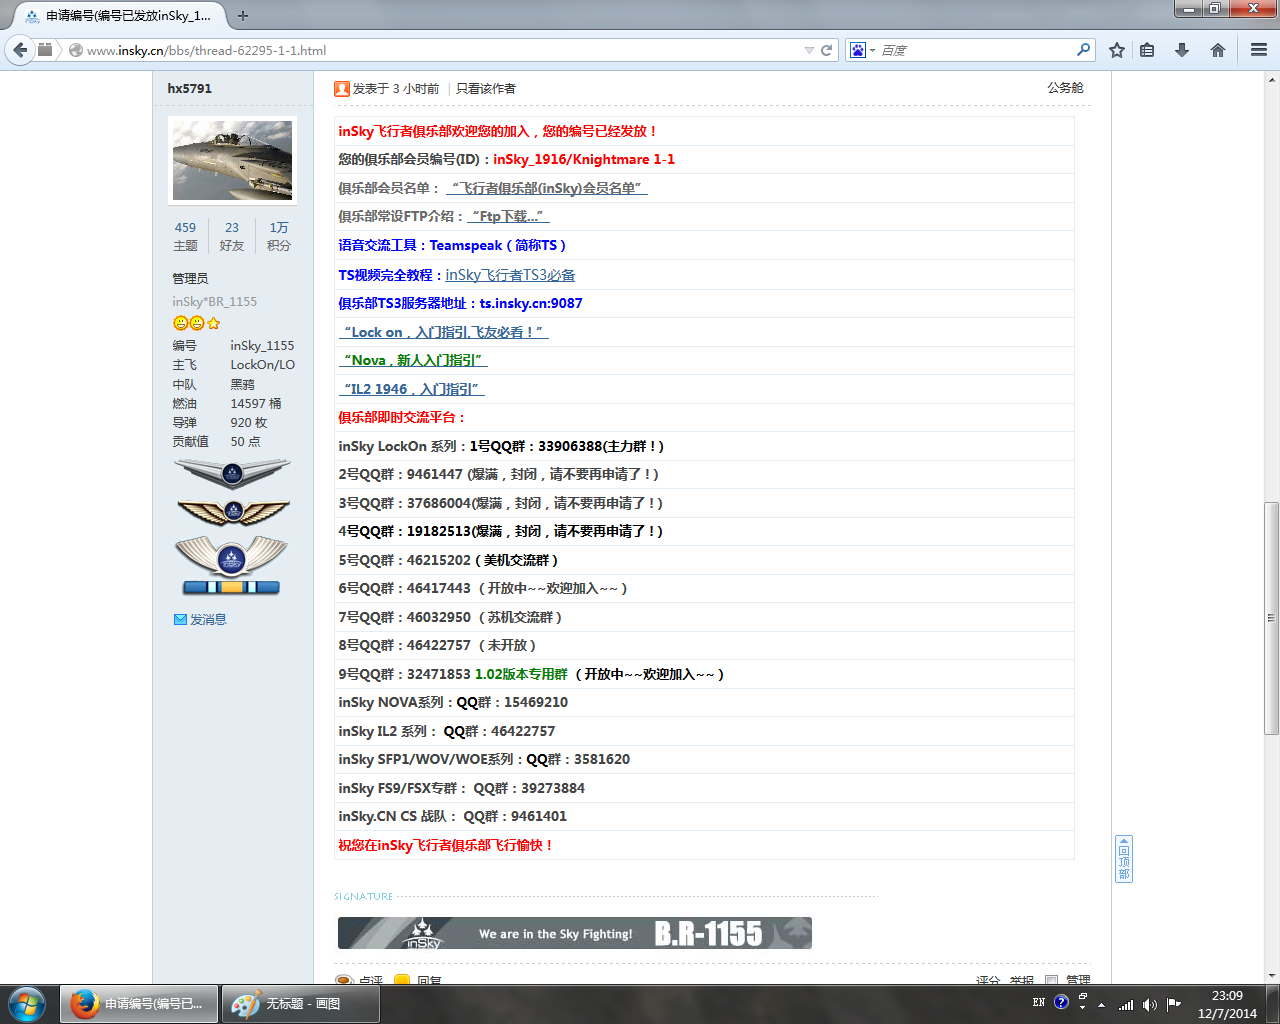The height and width of the screenshot is (1024, 1280).
Task: Click the folder icon beside the back button
Action: tap(45, 50)
